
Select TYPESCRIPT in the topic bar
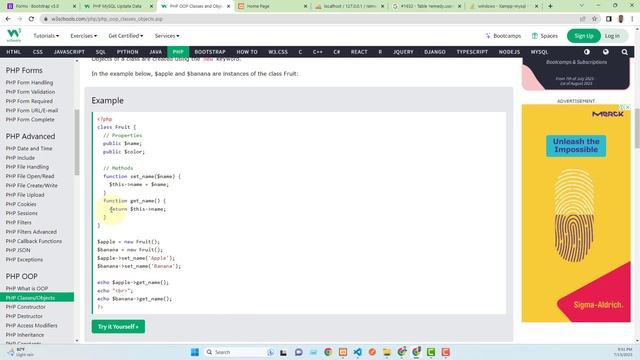[x=472, y=52]
